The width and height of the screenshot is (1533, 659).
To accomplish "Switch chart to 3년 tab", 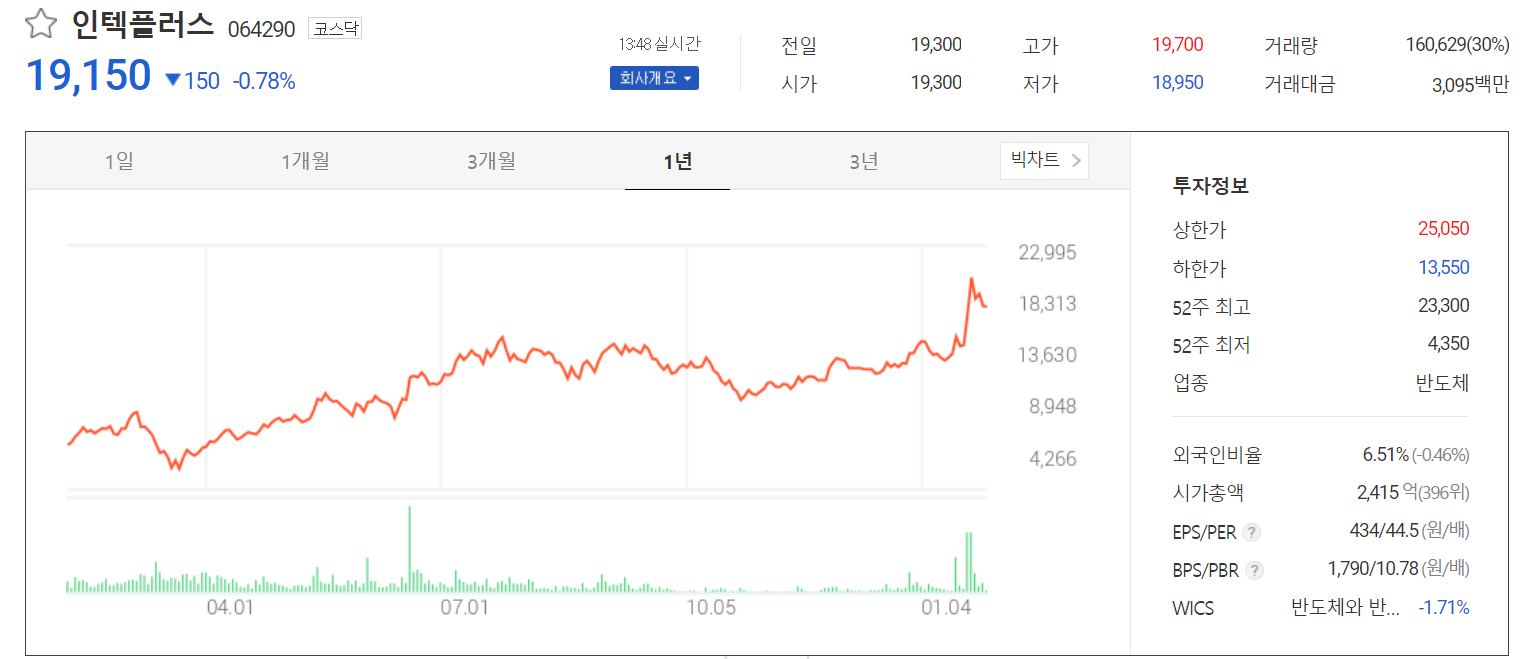I will (x=863, y=161).
